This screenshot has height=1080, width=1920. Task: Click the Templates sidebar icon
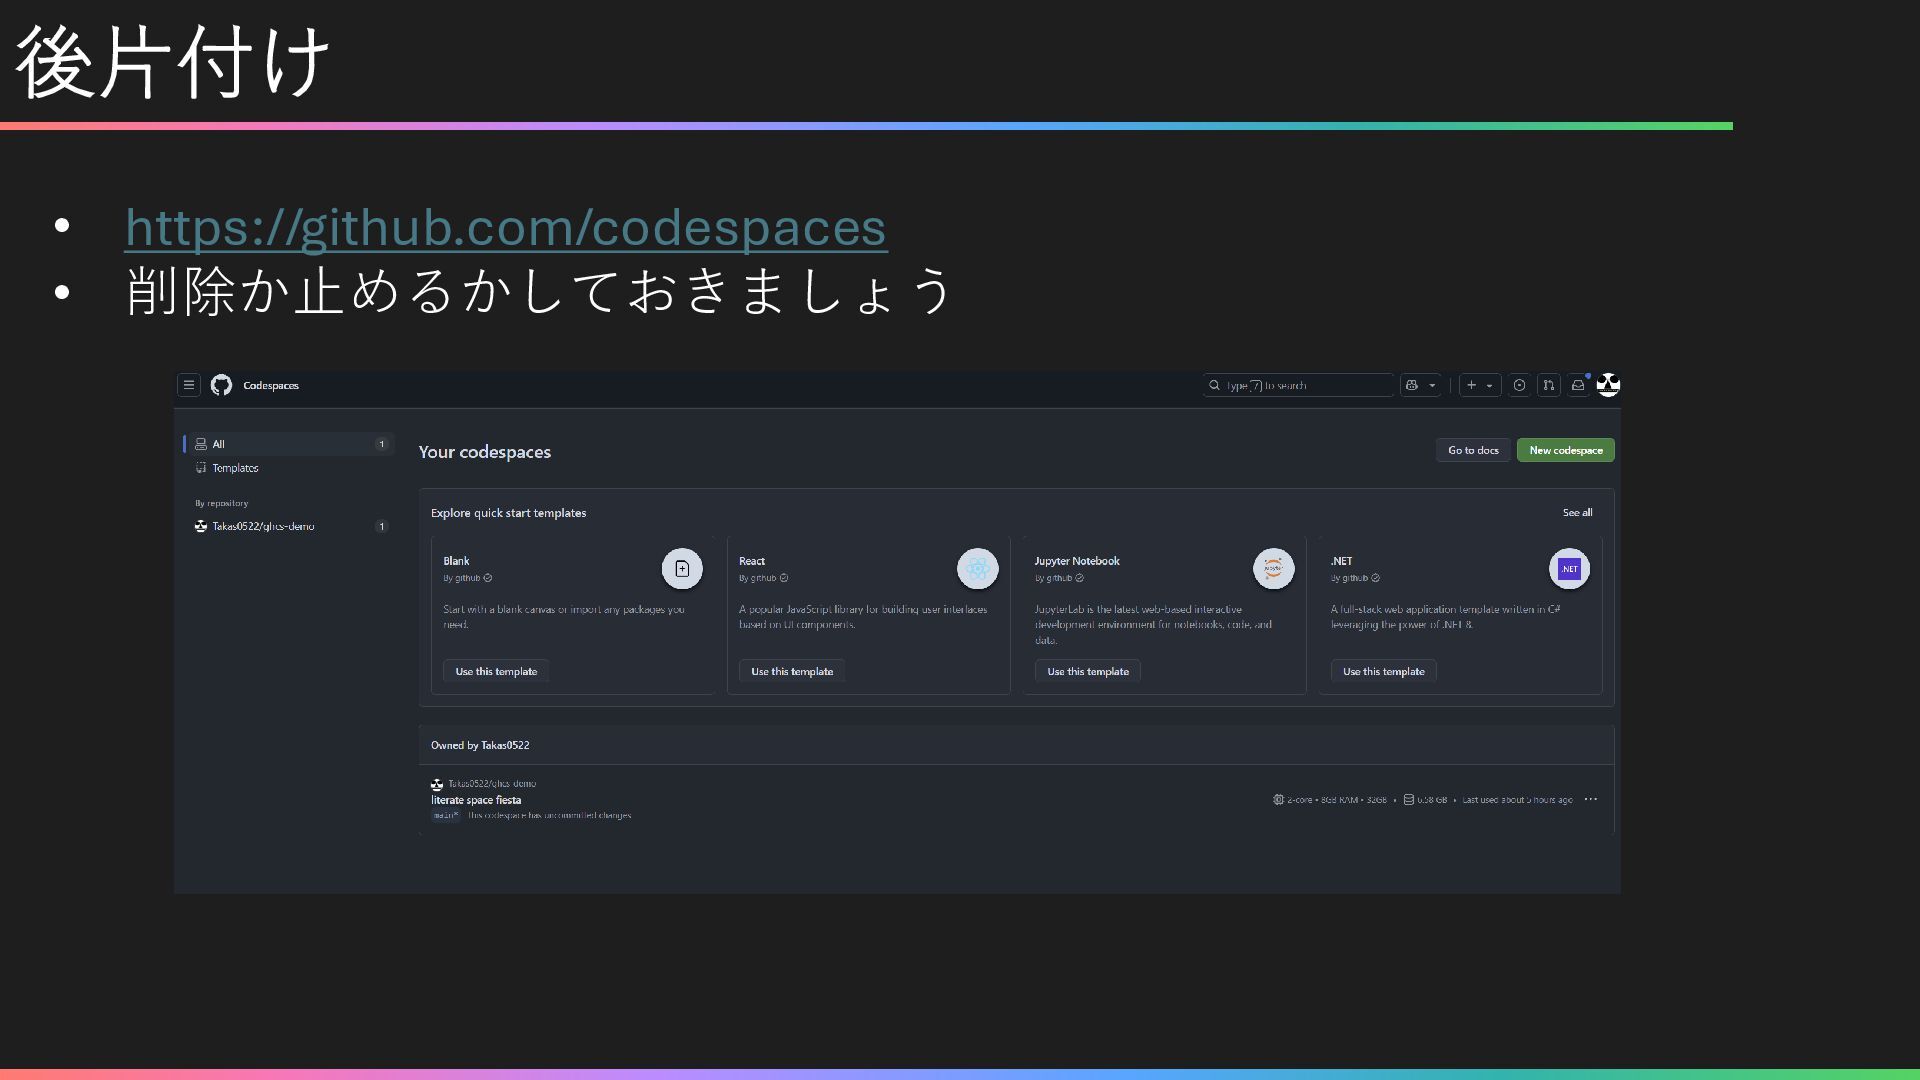[x=201, y=468]
